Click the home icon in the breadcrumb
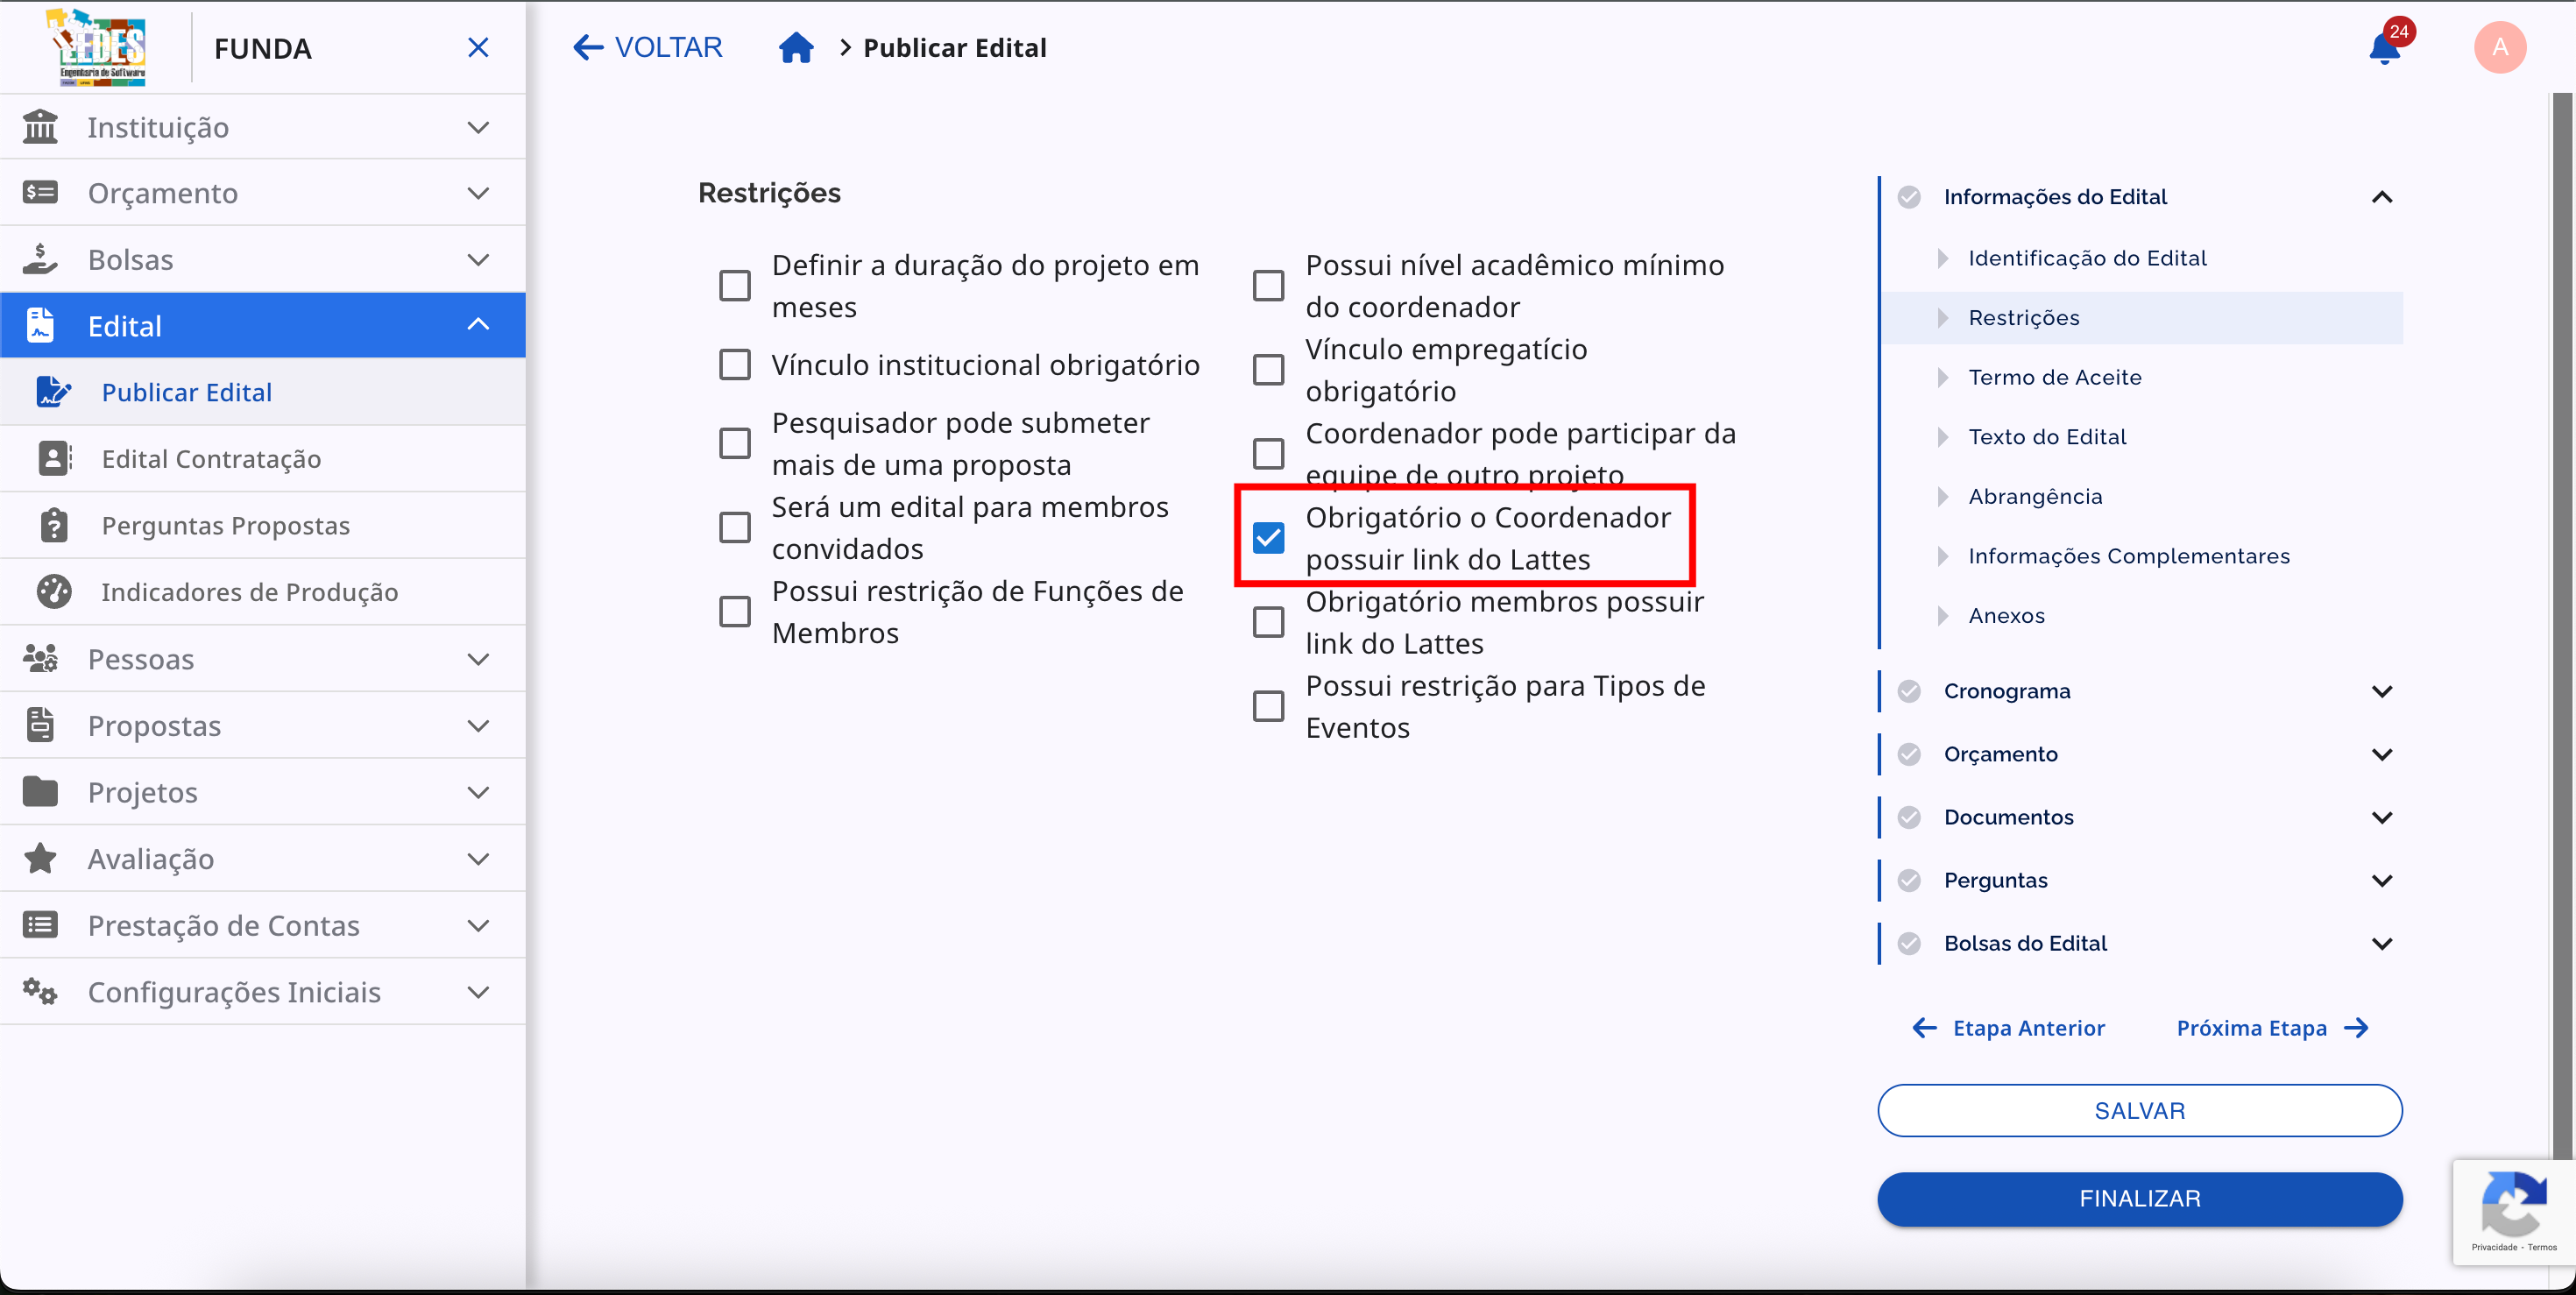2576x1295 pixels. [796, 47]
